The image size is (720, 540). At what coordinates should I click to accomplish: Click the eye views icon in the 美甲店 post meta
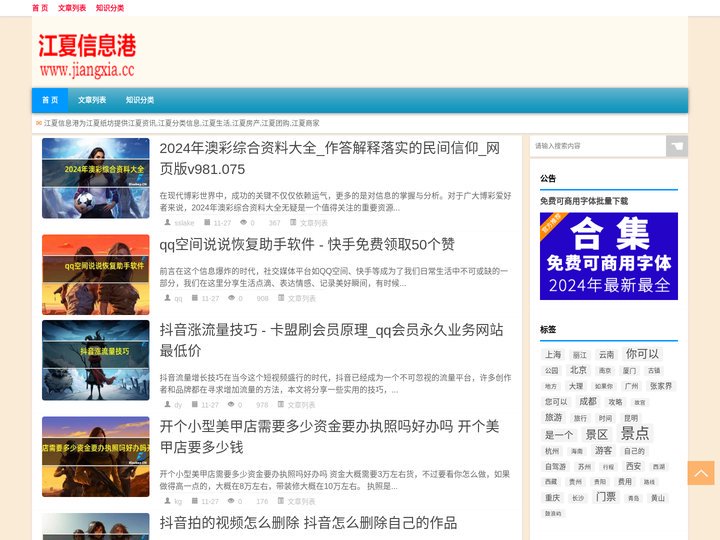click(231, 501)
